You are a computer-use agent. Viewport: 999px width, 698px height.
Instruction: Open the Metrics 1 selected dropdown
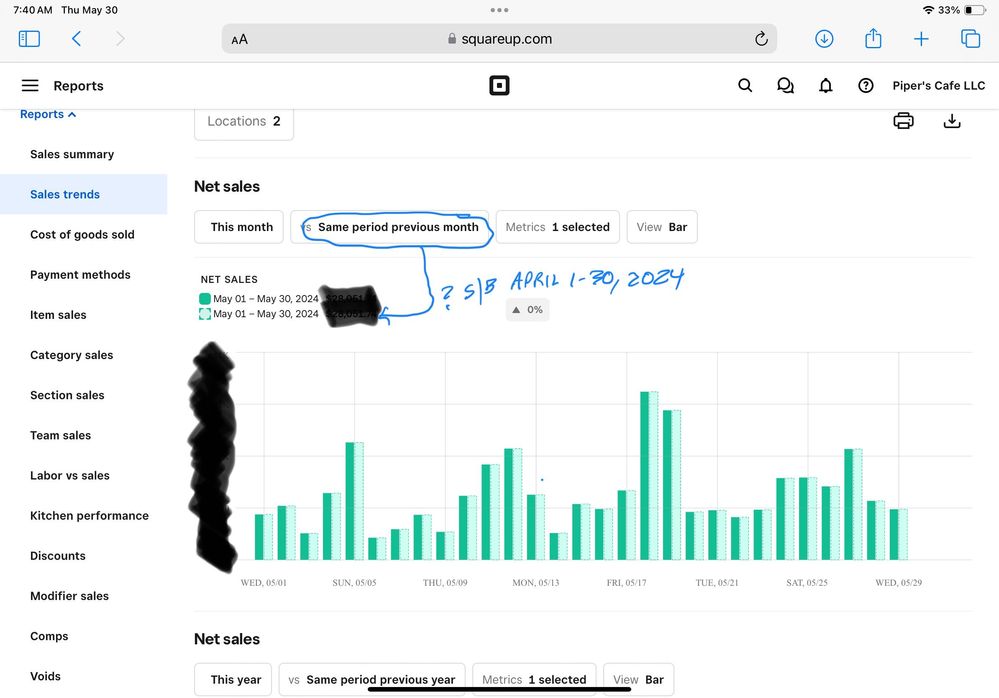(558, 227)
